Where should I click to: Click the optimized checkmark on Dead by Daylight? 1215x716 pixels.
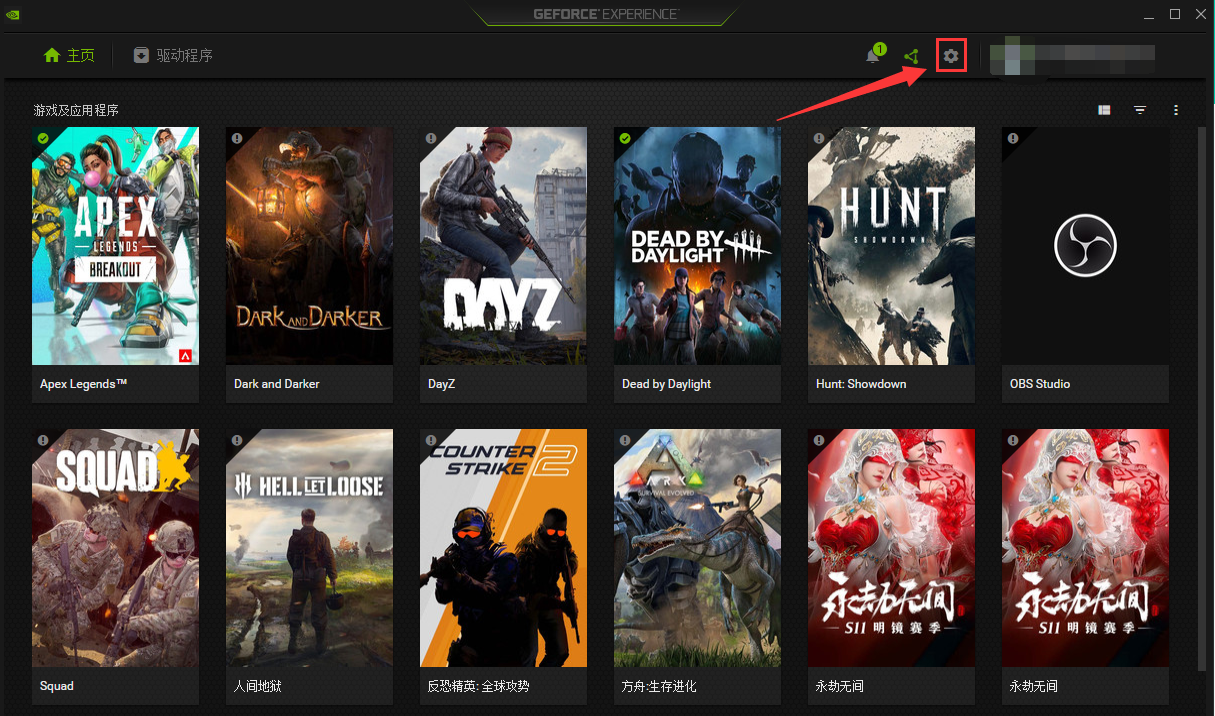pos(625,138)
